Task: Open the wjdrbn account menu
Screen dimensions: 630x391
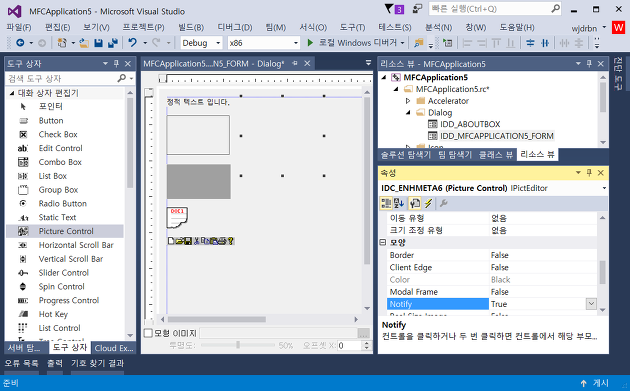Action: 589,28
